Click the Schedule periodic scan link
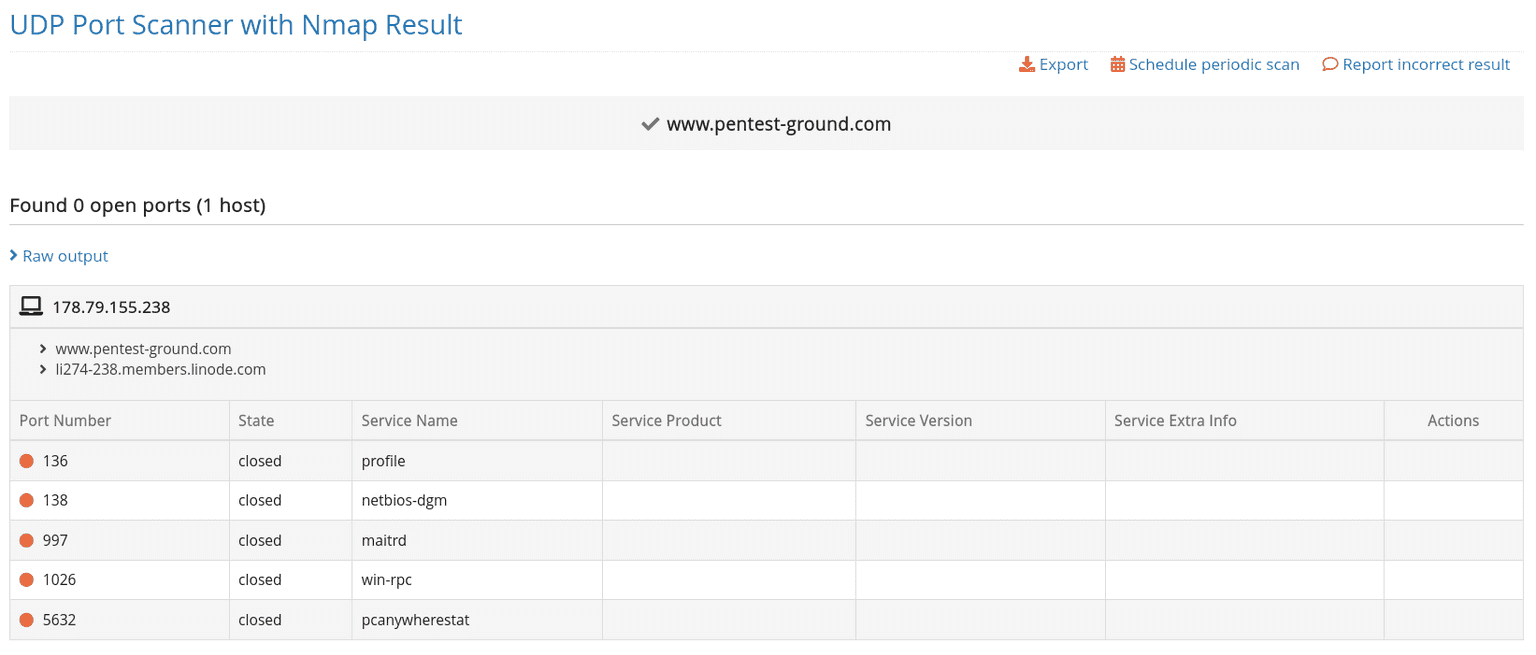This screenshot has width=1536, height=655. [x=1214, y=63]
